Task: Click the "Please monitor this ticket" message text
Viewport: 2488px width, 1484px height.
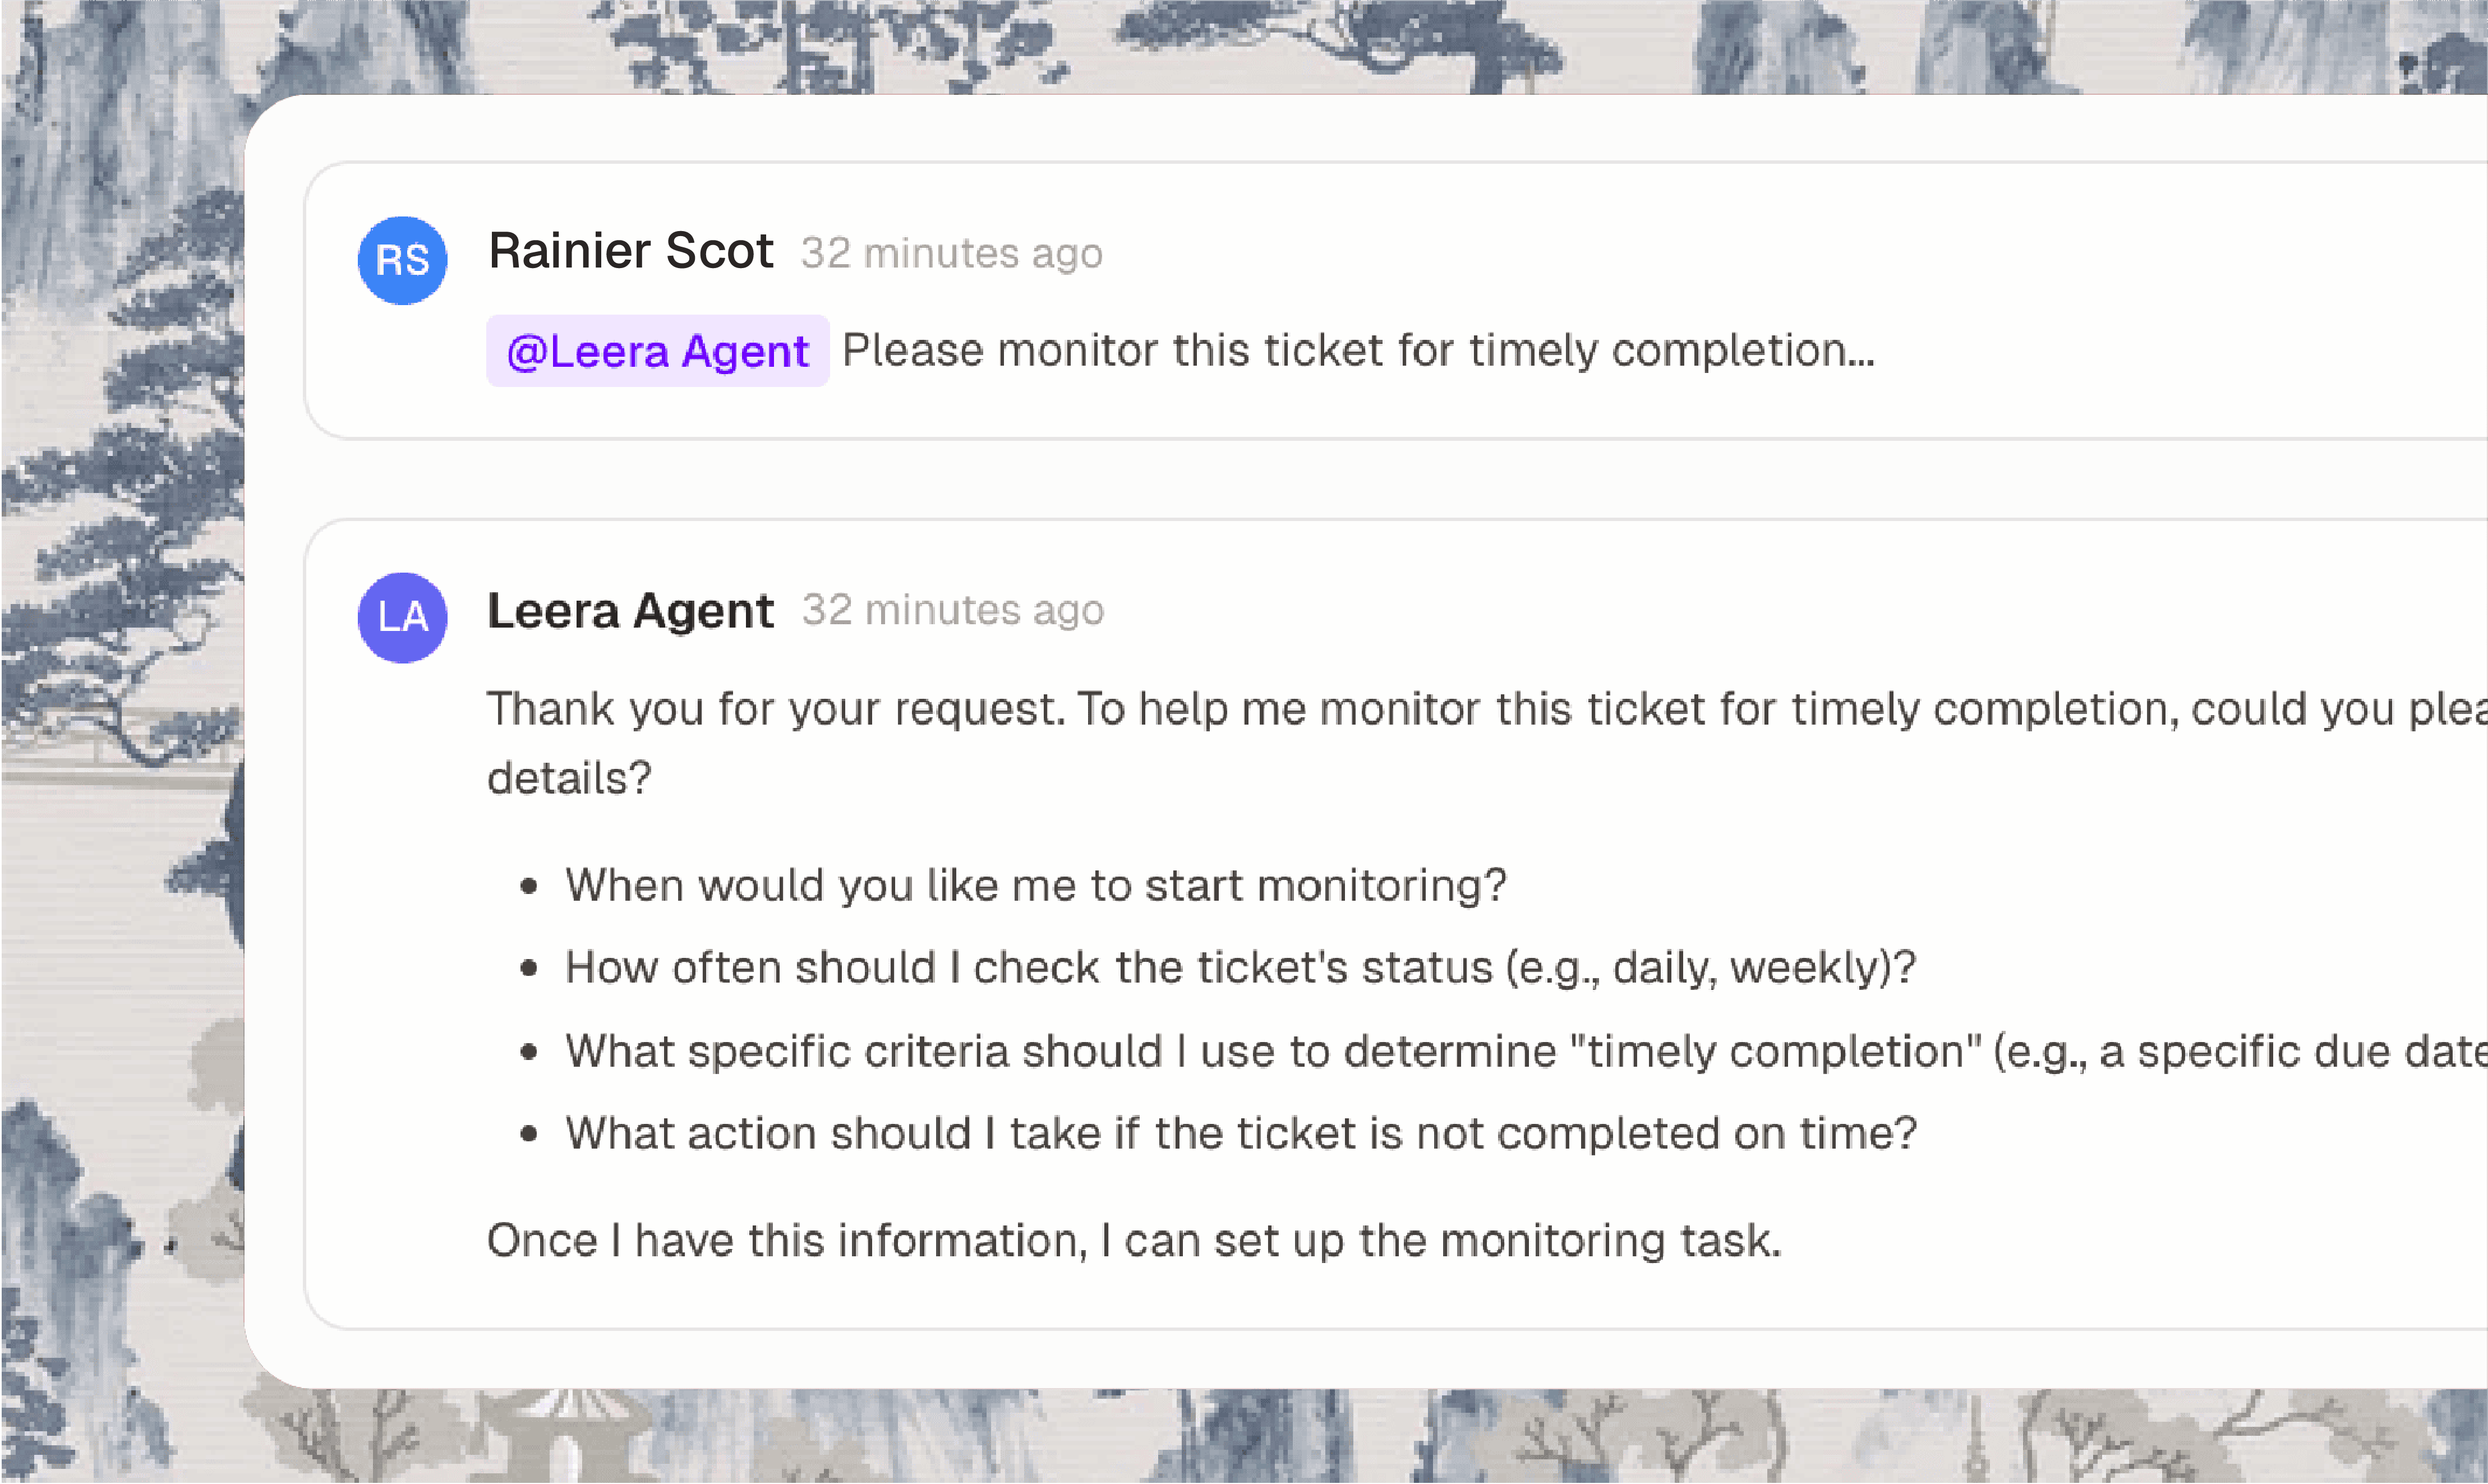Action: click(1357, 351)
